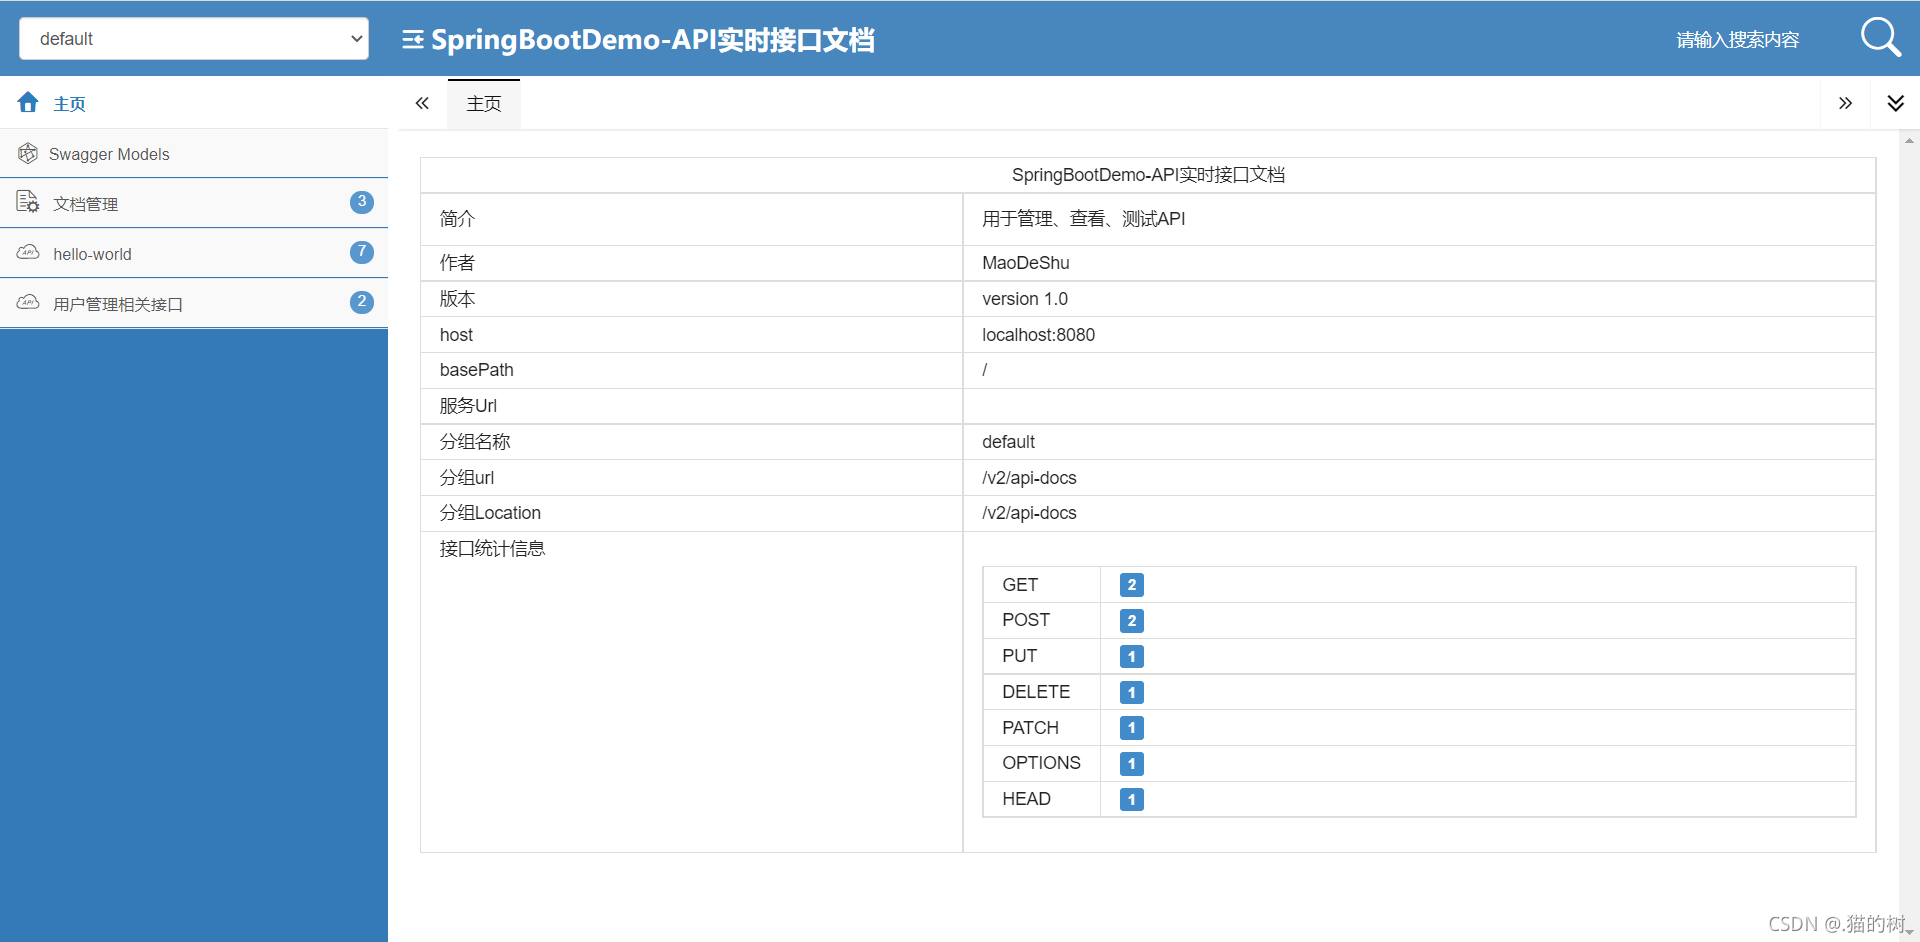Click the scrollbar down arrow
The height and width of the screenshot is (942, 1920).
(1909, 932)
